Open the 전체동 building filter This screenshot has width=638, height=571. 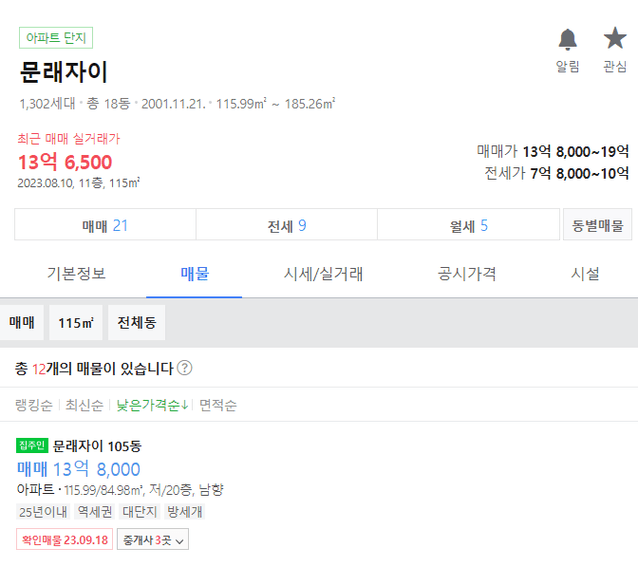pyautogui.click(x=137, y=322)
